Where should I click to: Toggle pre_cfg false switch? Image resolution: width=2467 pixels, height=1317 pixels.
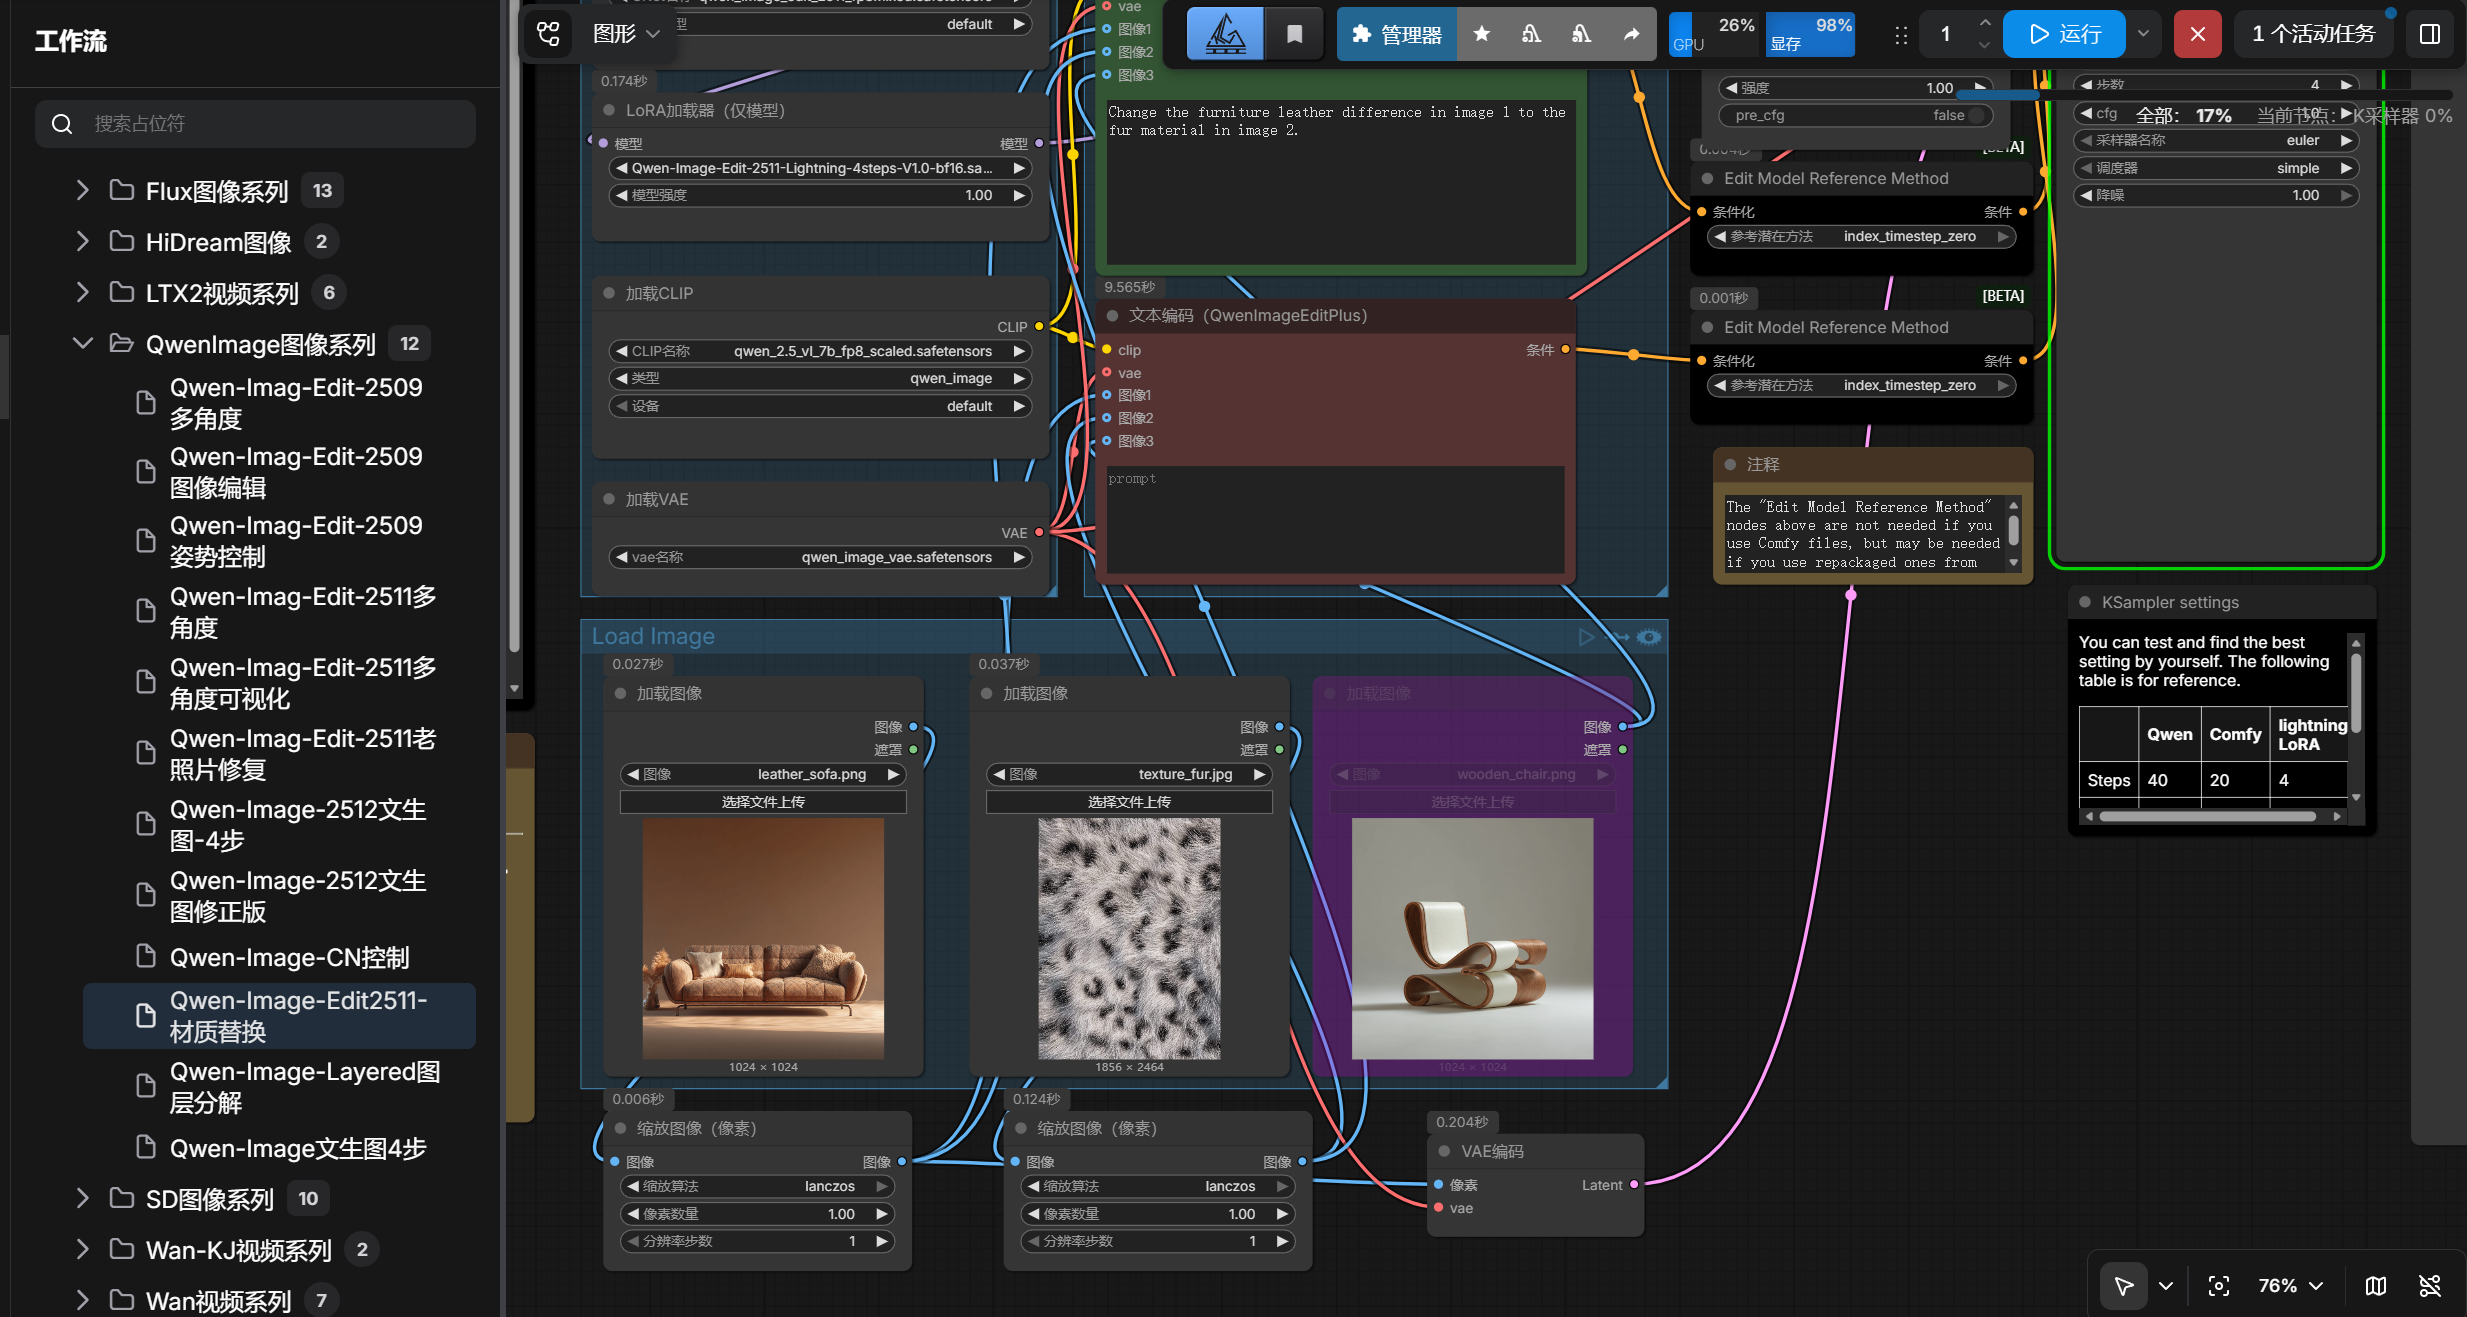point(1975,115)
